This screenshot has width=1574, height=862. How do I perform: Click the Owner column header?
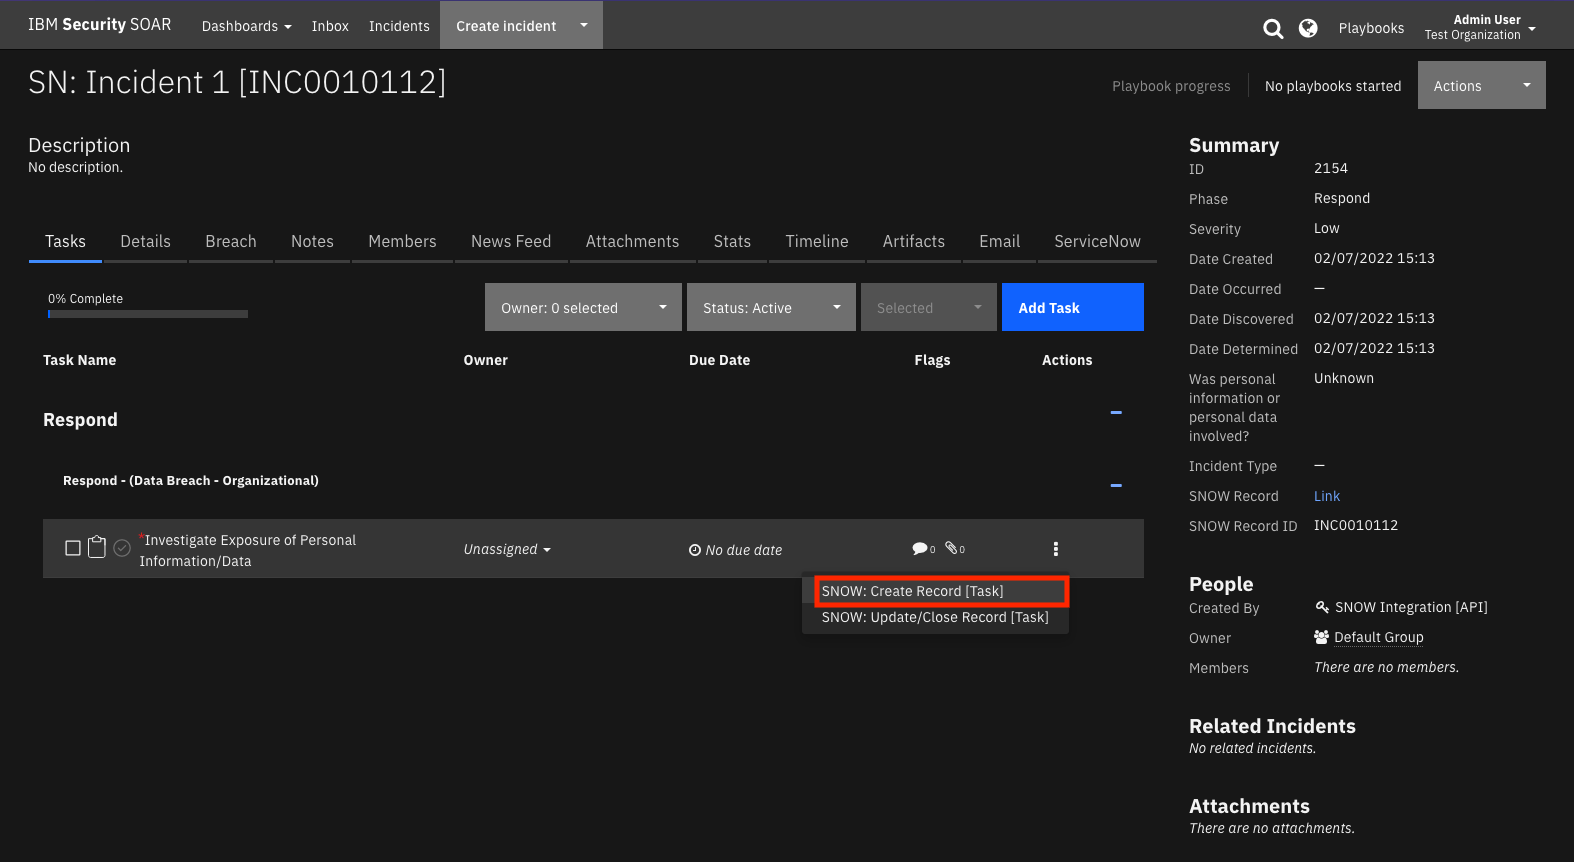[485, 360]
